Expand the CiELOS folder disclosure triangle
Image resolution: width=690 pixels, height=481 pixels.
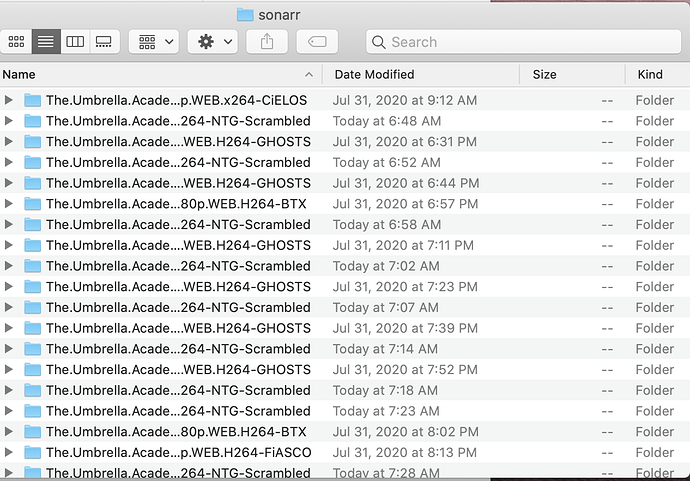[8, 100]
